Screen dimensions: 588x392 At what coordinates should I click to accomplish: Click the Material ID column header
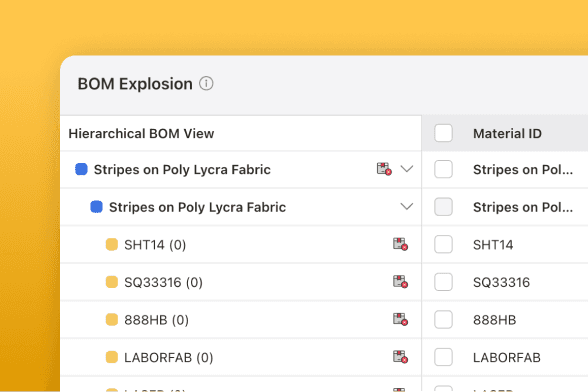click(507, 134)
